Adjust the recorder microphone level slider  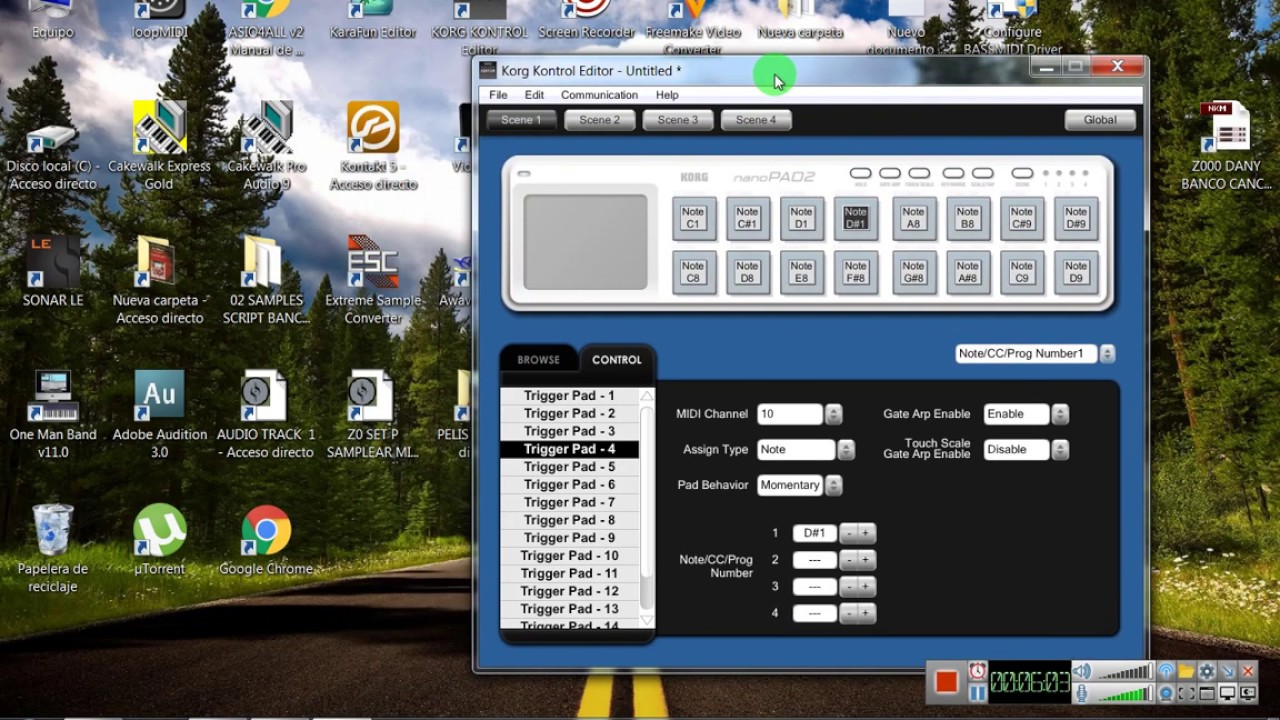tap(1124, 692)
